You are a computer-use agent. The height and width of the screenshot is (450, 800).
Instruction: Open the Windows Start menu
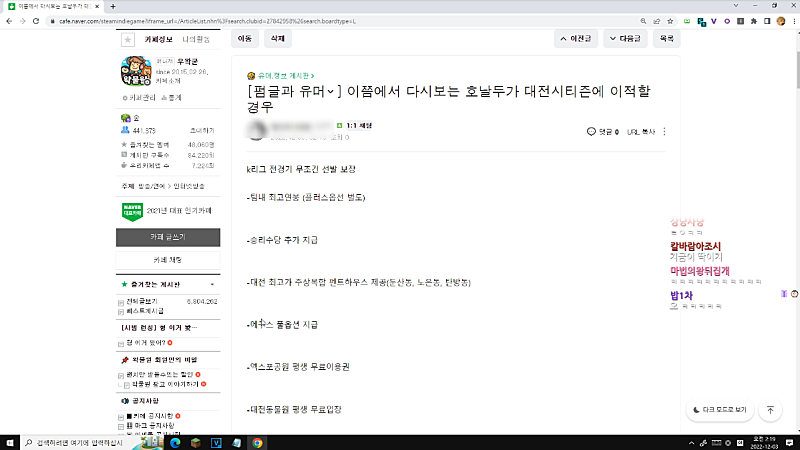tap(10, 443)
